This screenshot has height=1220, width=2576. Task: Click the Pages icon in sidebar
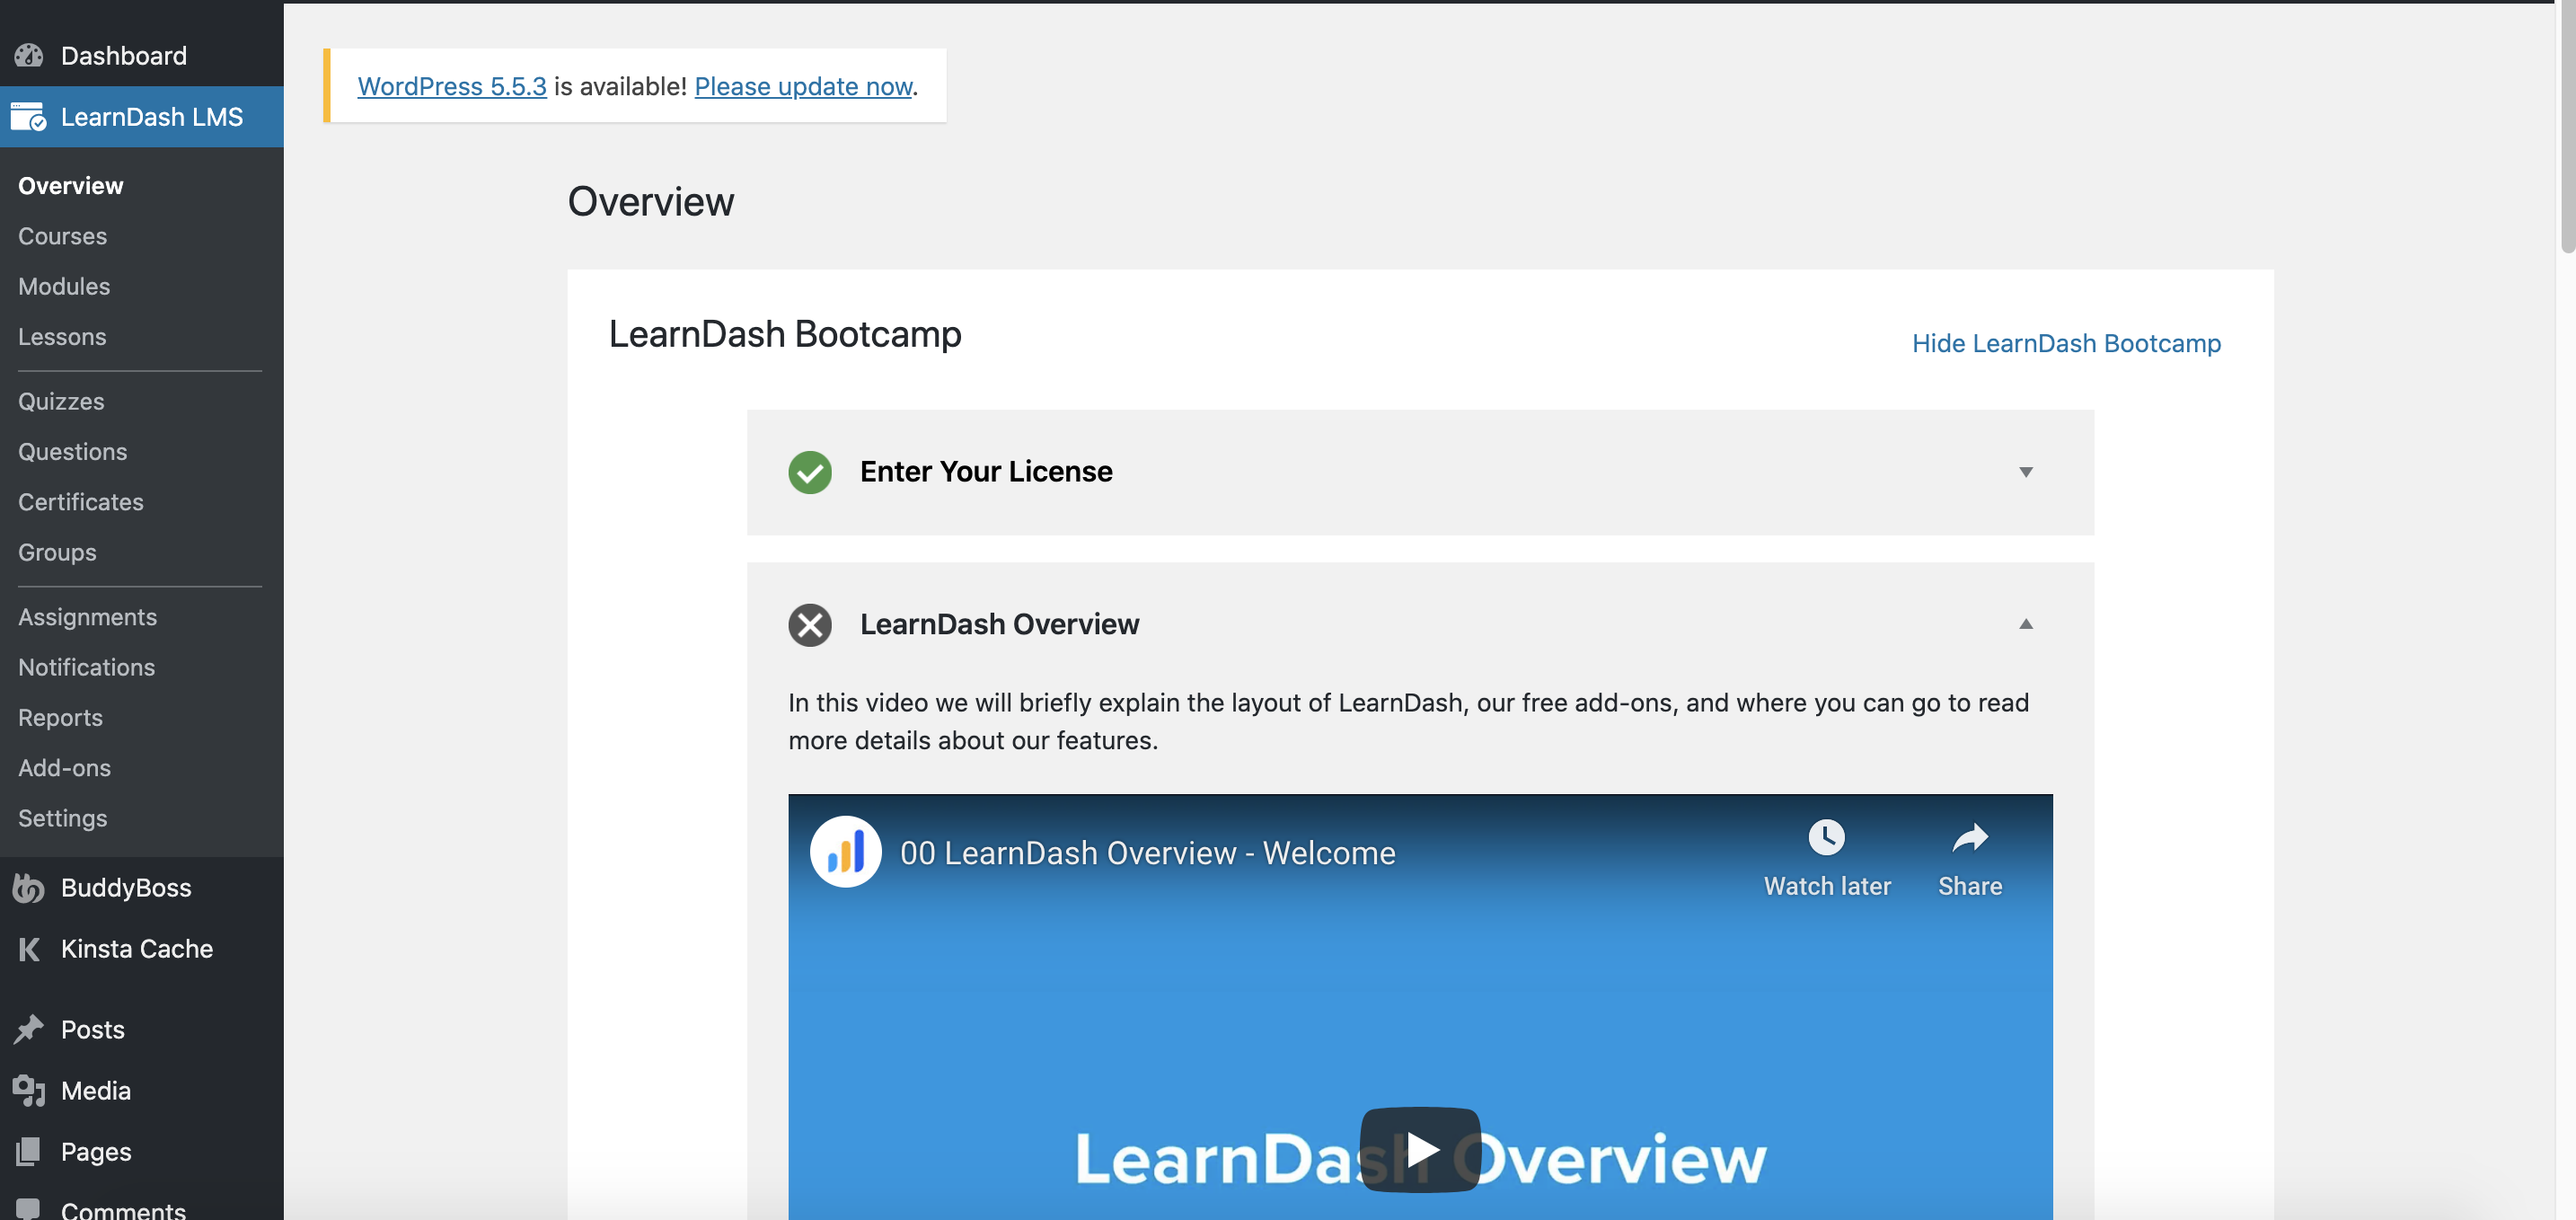29,1151
